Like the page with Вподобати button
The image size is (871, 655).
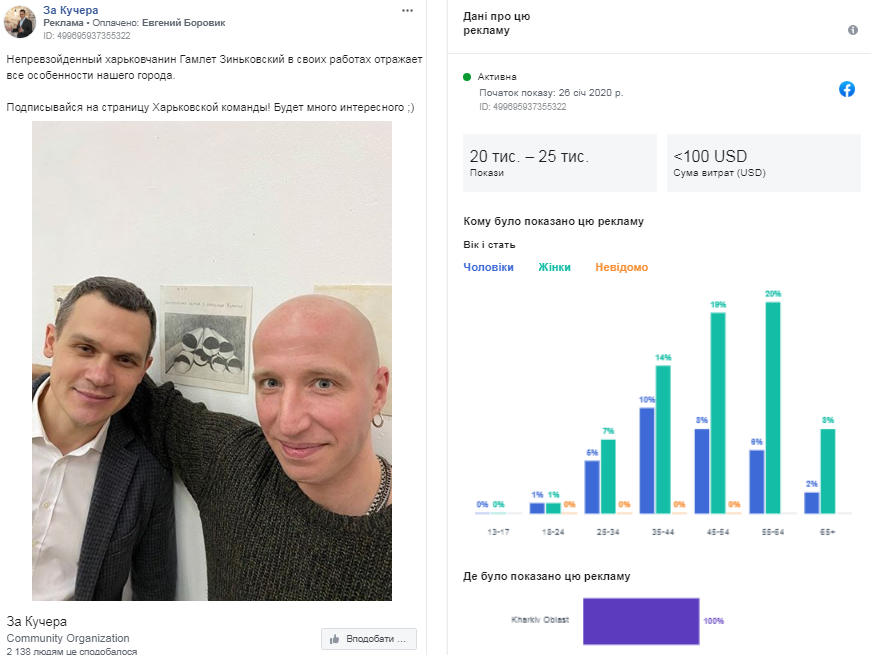[369, 639]
